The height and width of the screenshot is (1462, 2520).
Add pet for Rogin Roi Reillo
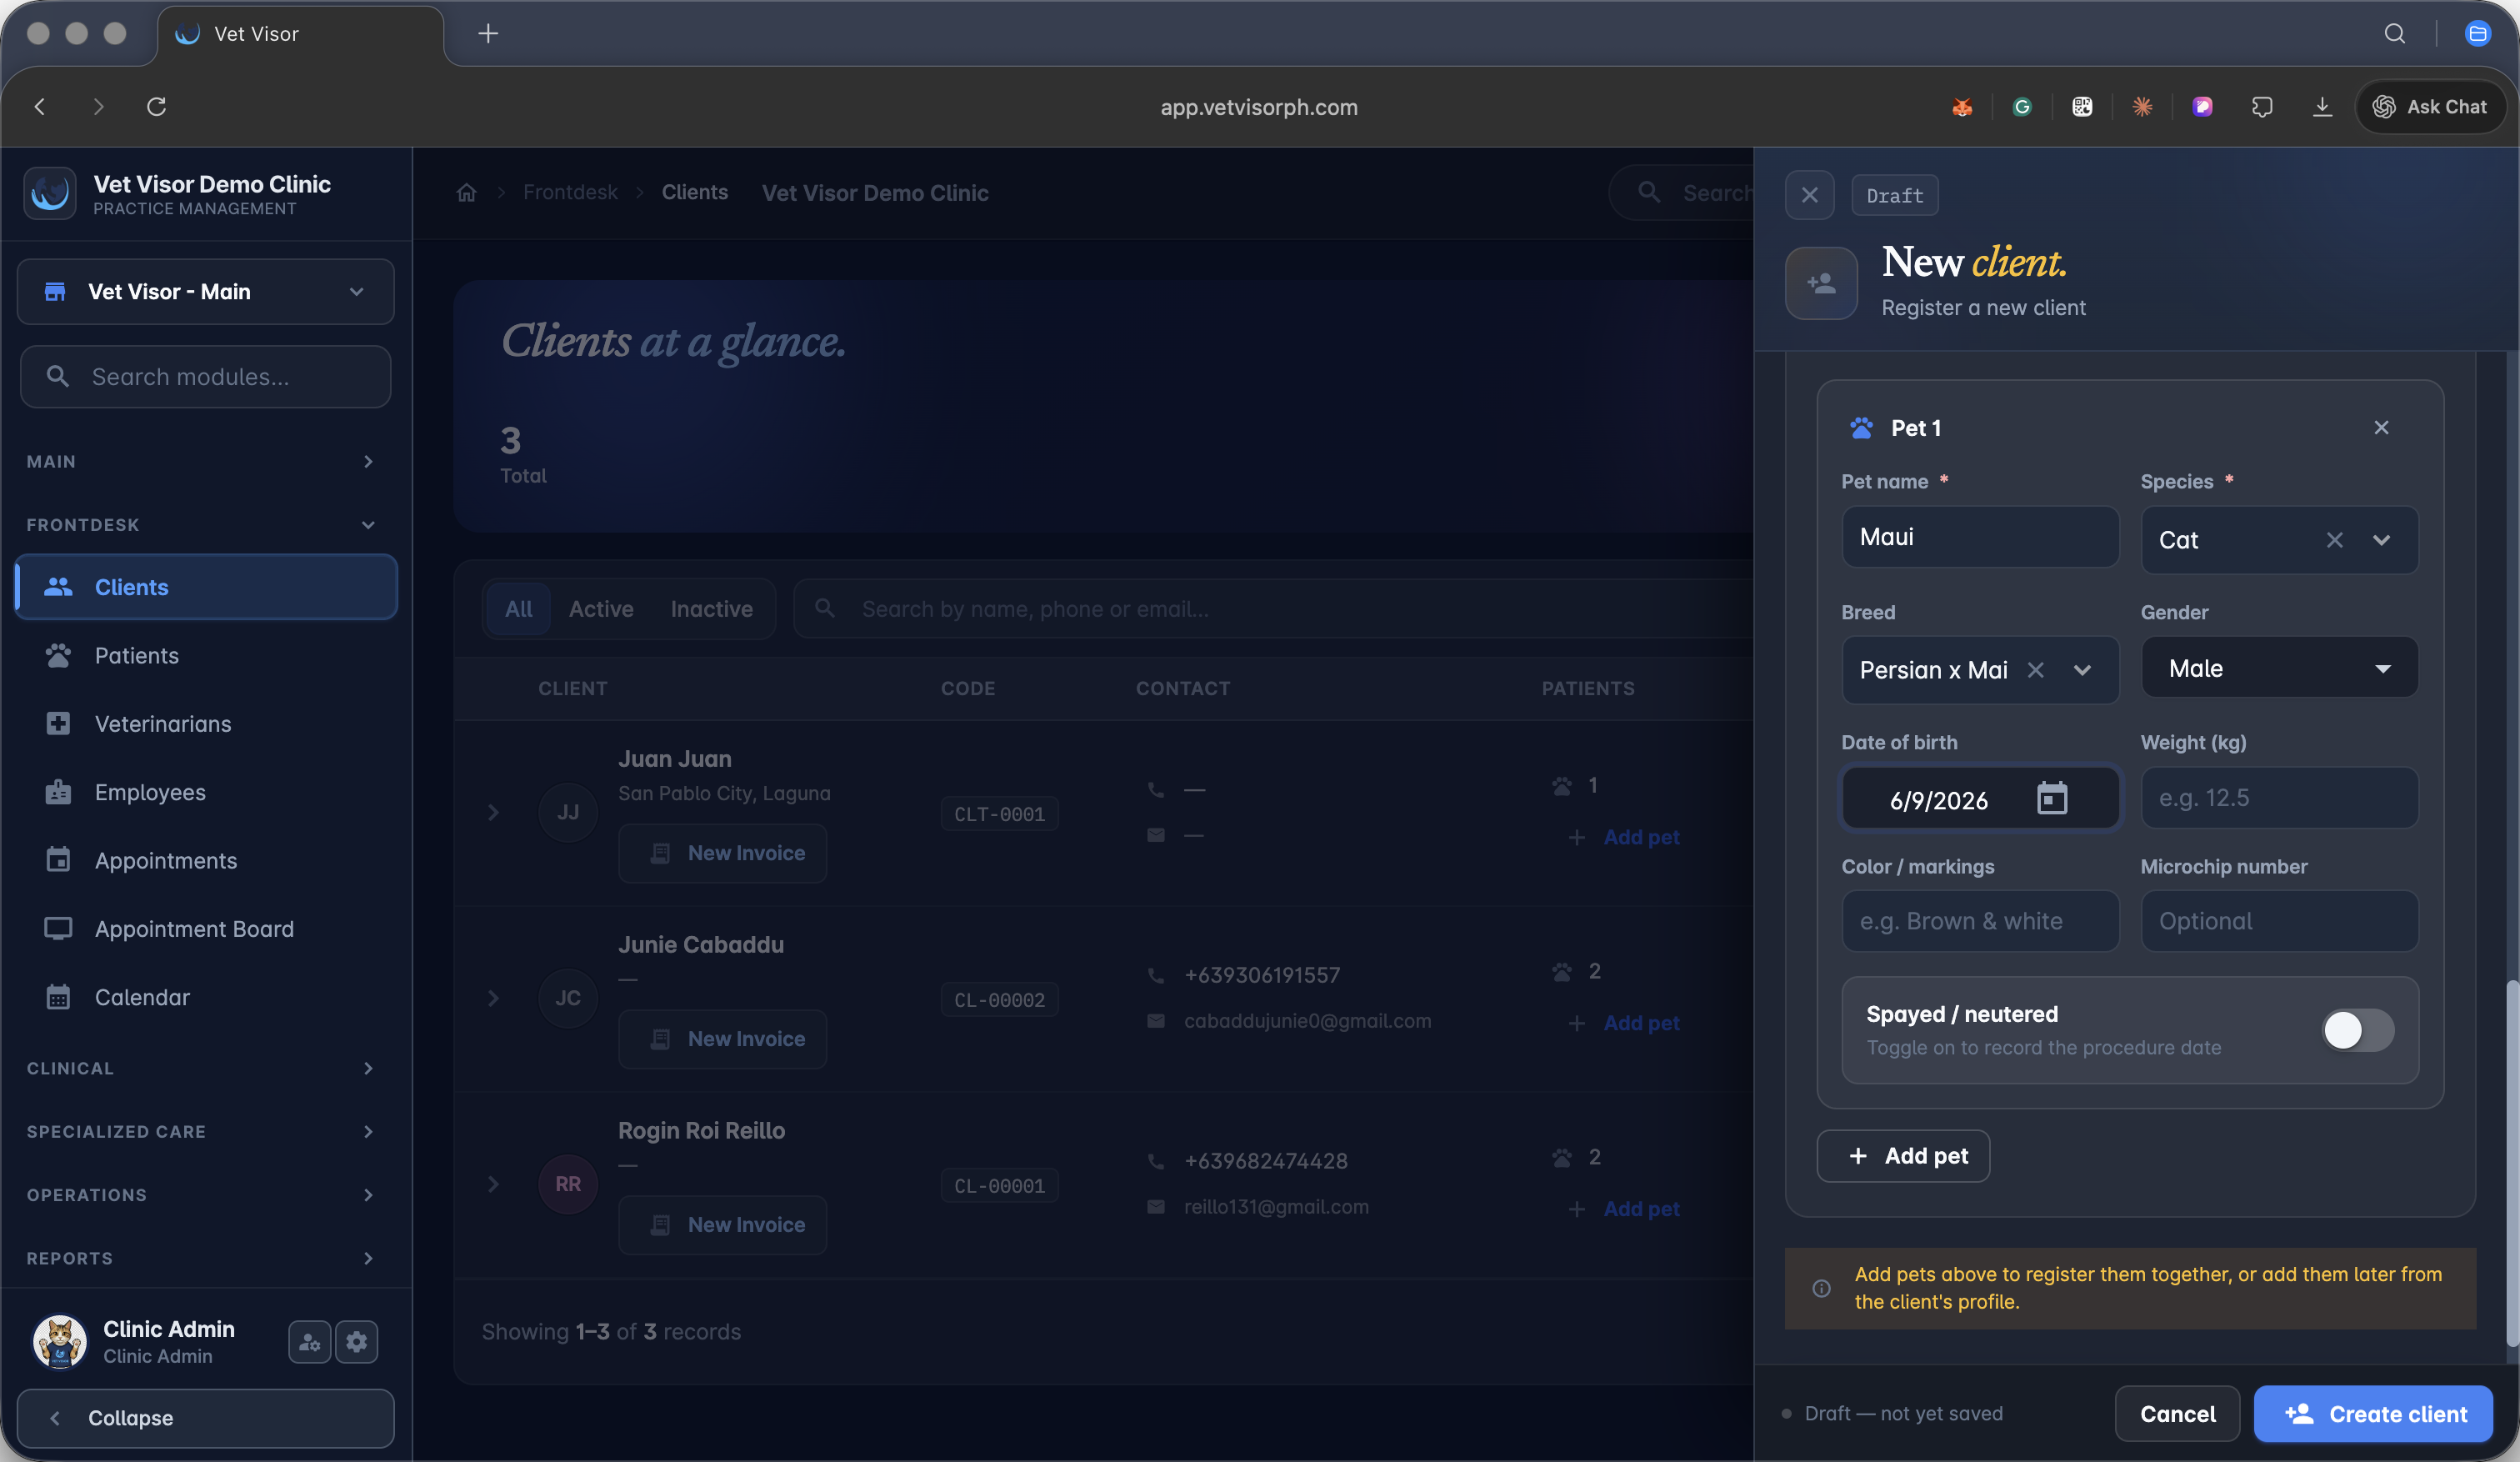point(1625,1210)
